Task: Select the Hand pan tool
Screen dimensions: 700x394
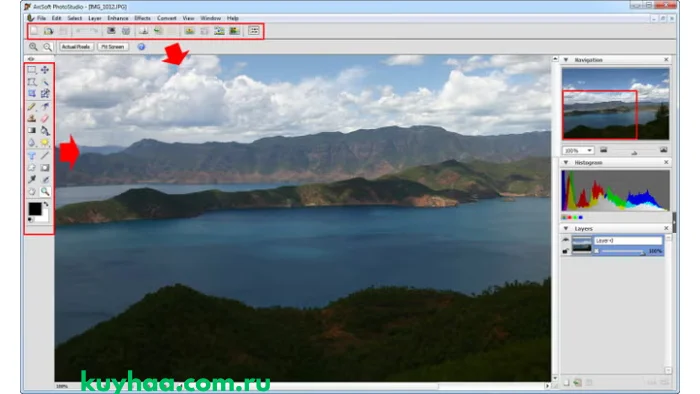Action: 32,191
